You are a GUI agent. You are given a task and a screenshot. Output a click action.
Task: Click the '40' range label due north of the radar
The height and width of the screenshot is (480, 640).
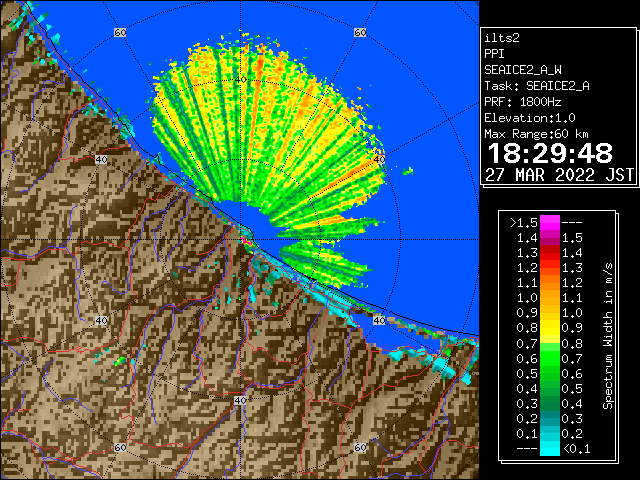241,80
